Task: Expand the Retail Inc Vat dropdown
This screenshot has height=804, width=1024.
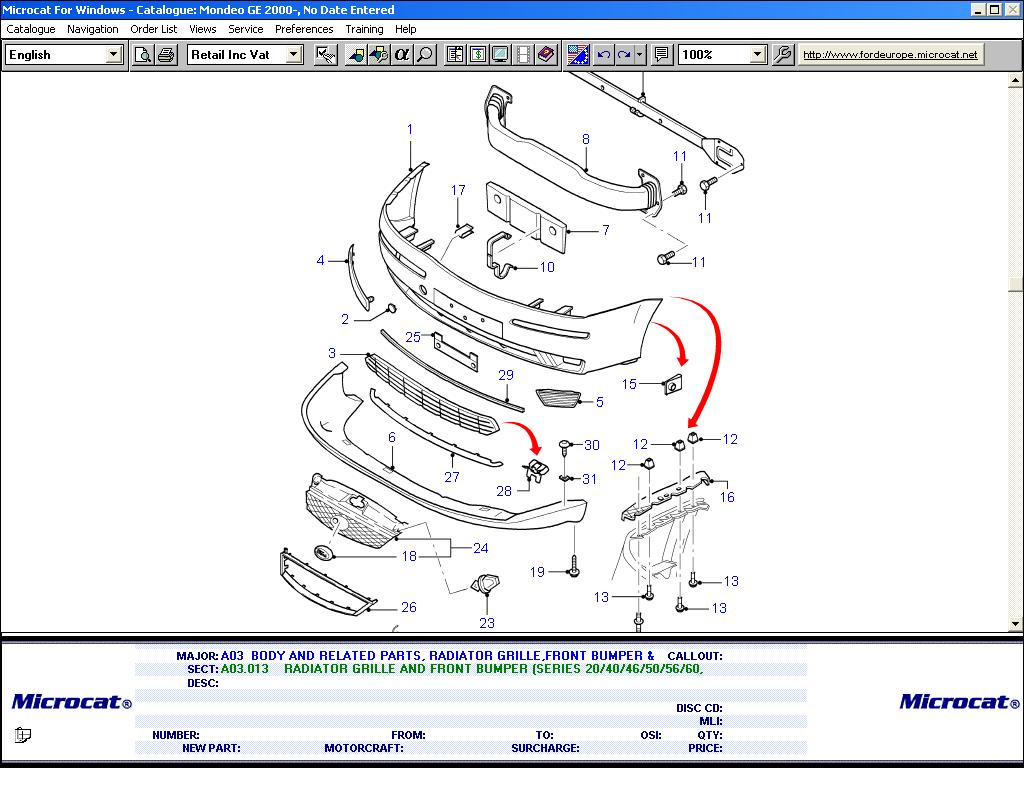Action: pos(294,55)
